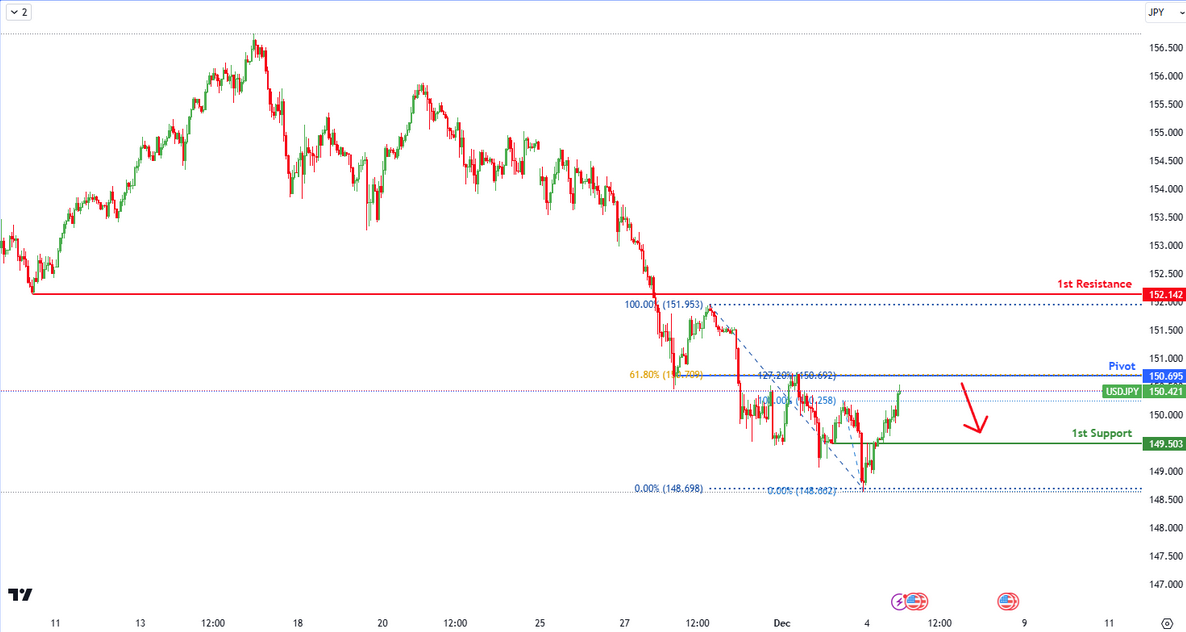The width and height of the screenshot is (1186, 632).
Task: Click 154.000 on the price scale
Action: [x=1166, y=189]
